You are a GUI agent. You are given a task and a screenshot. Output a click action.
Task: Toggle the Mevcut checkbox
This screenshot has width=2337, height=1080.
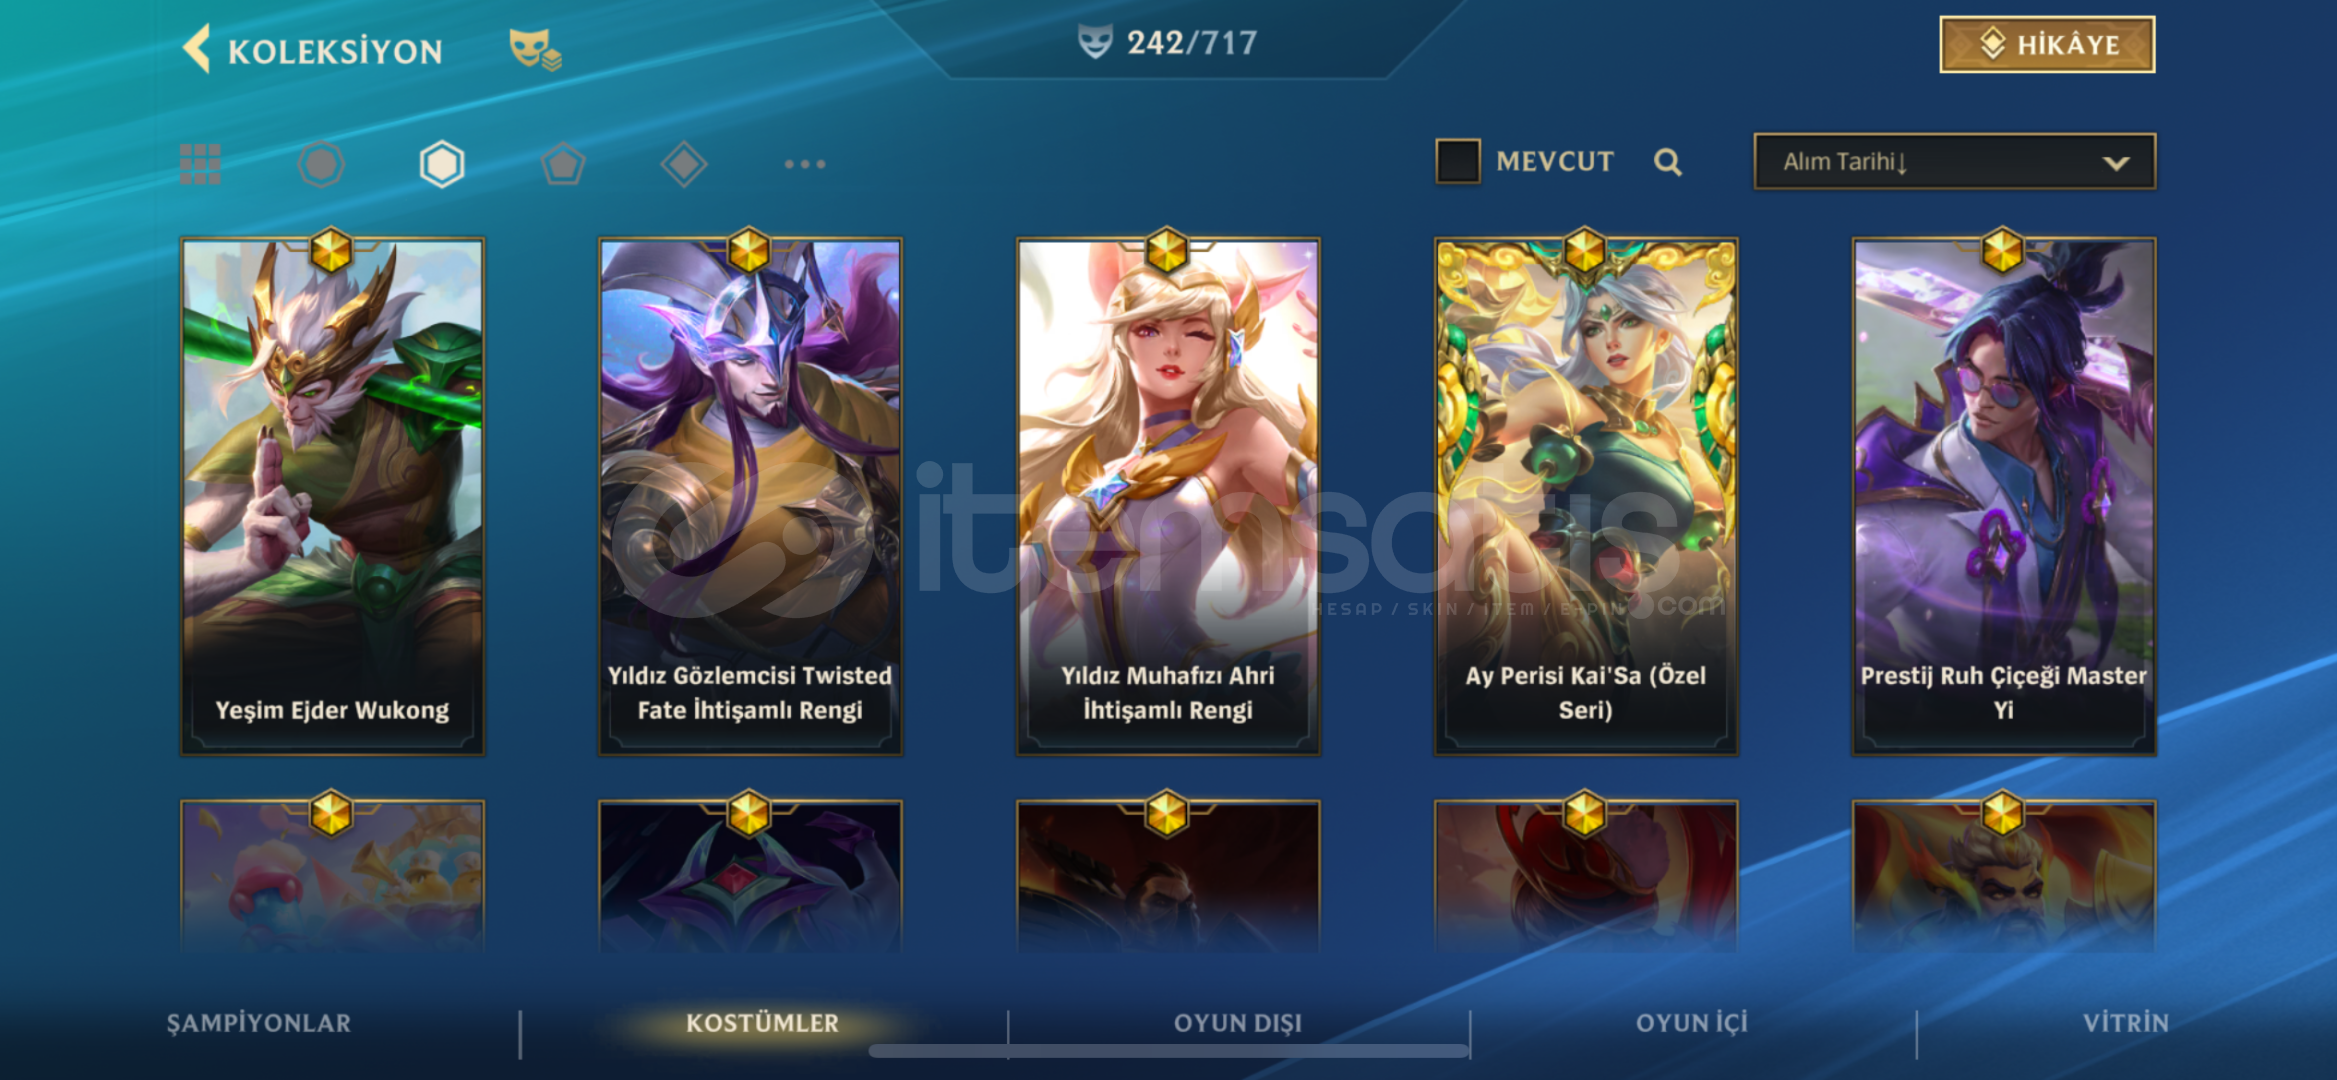1457,161
